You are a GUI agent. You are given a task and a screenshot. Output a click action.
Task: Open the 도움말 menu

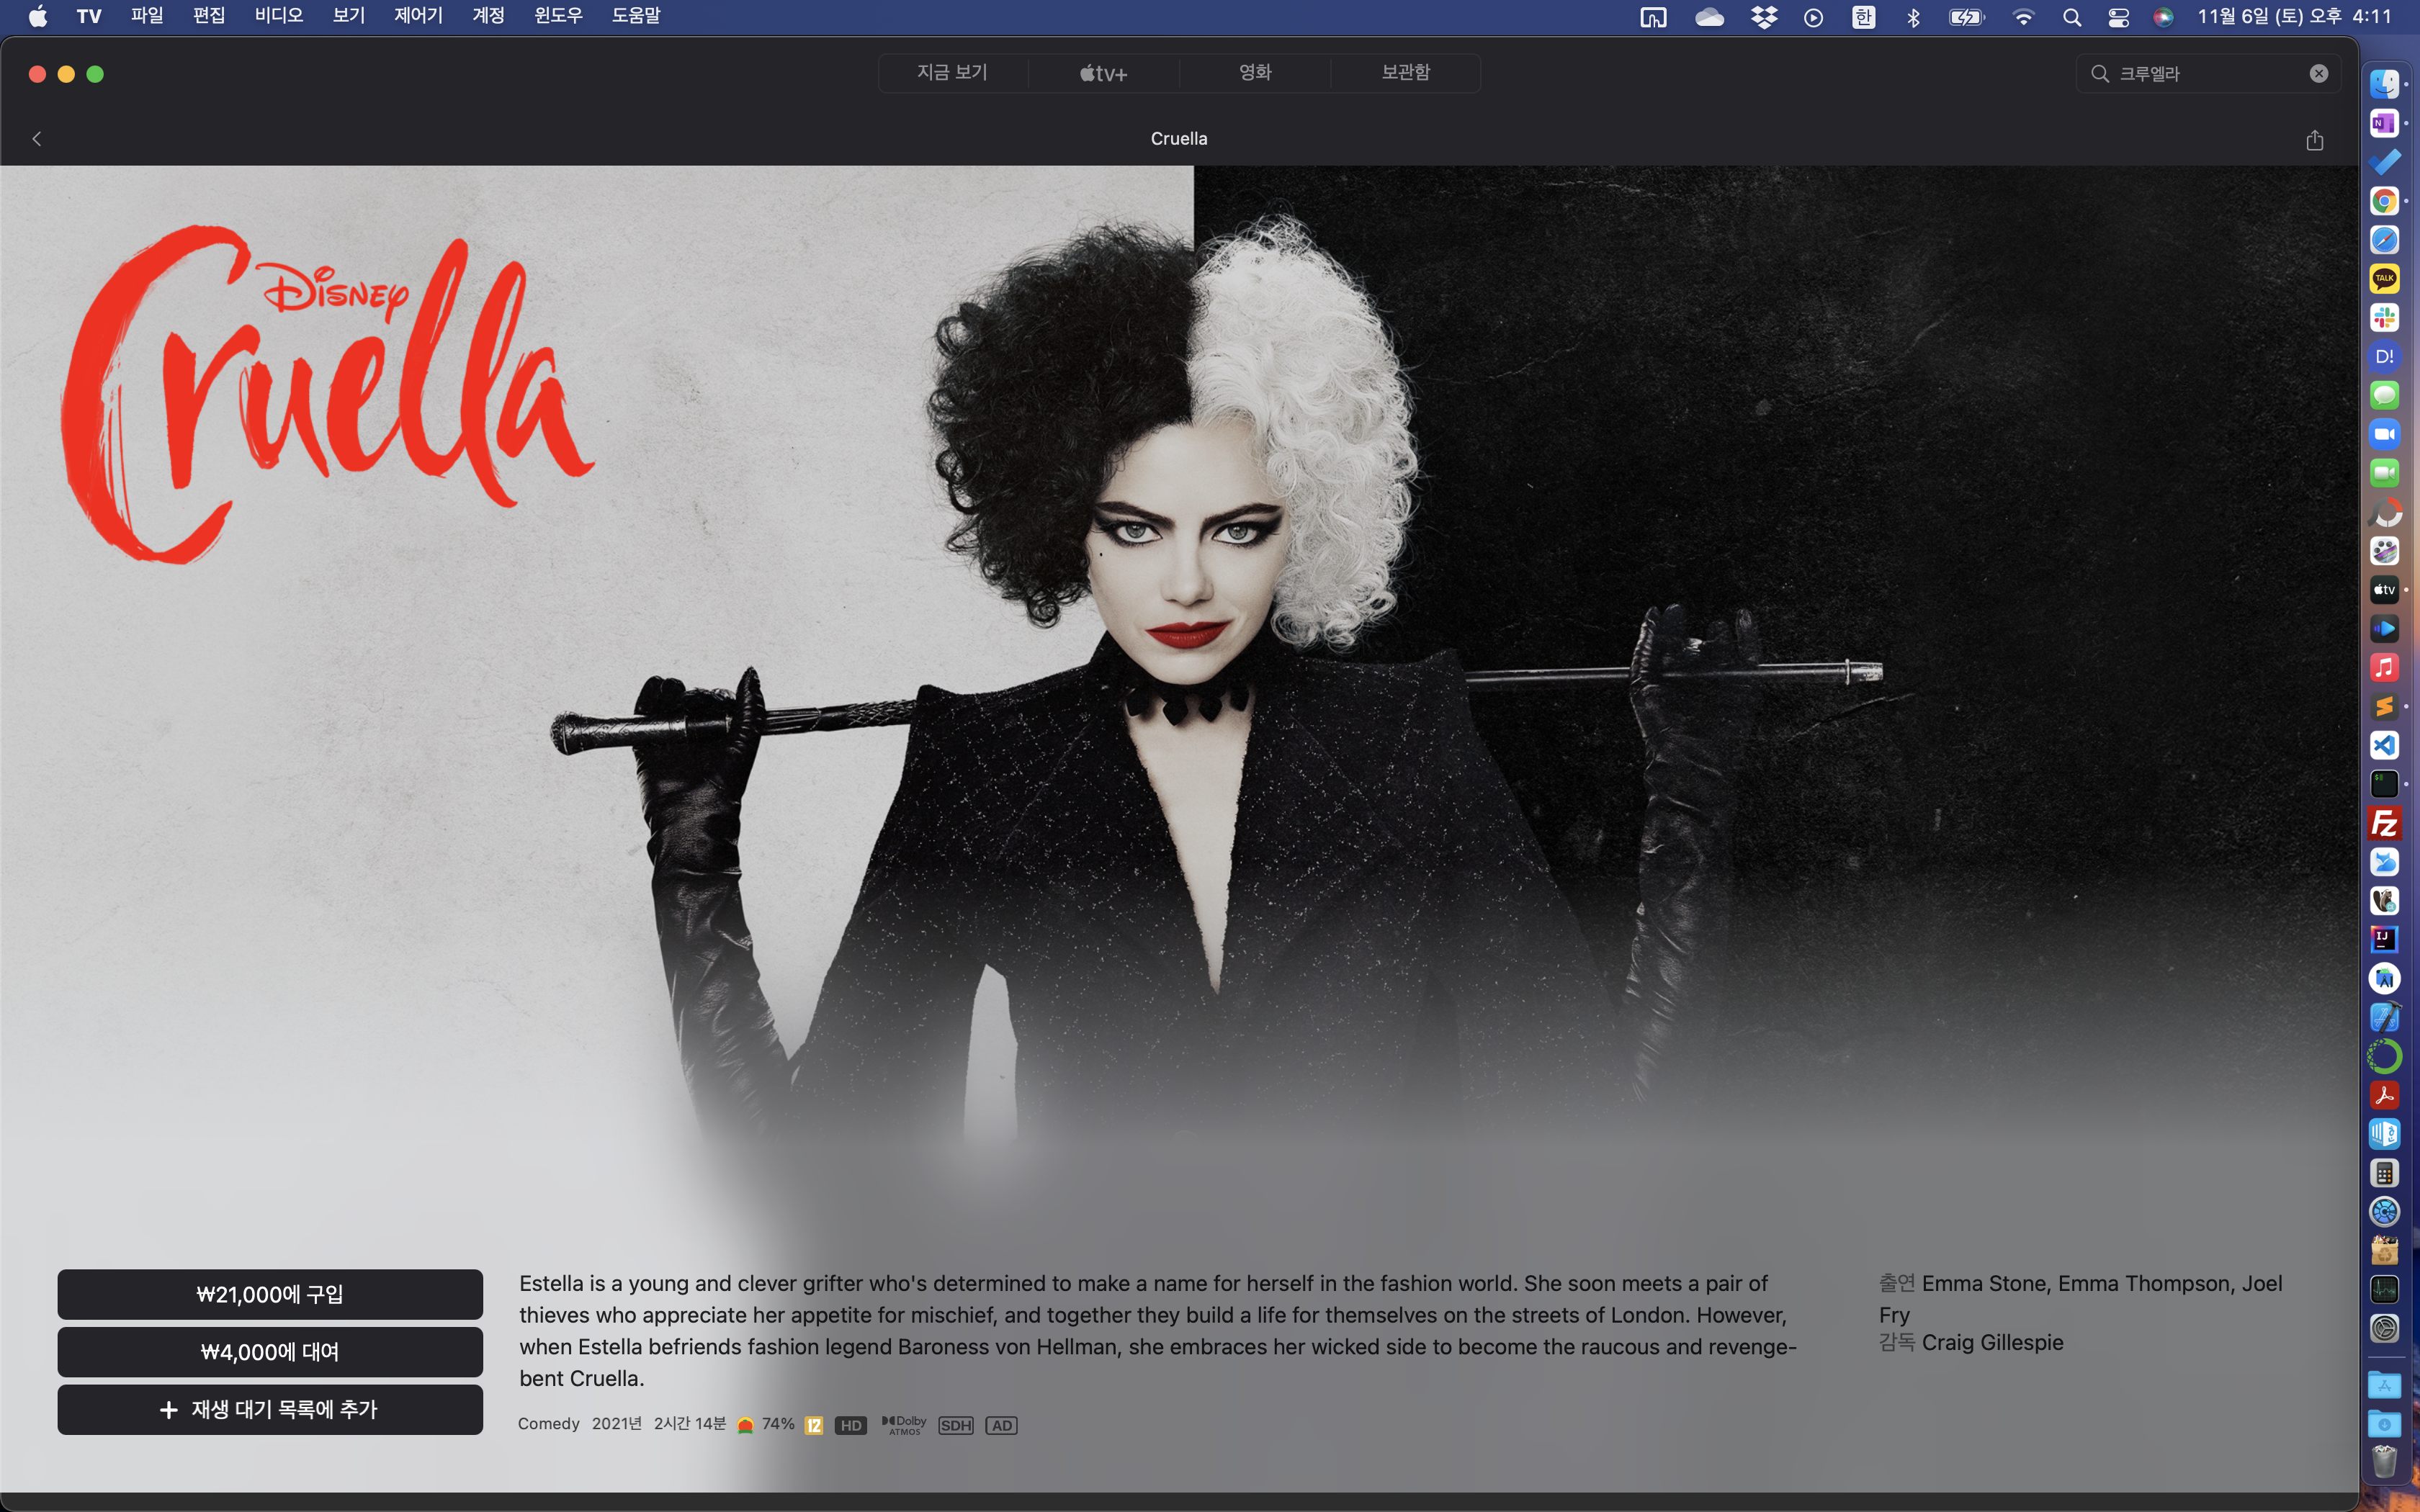pyautogui.click(x=636, y=16)
